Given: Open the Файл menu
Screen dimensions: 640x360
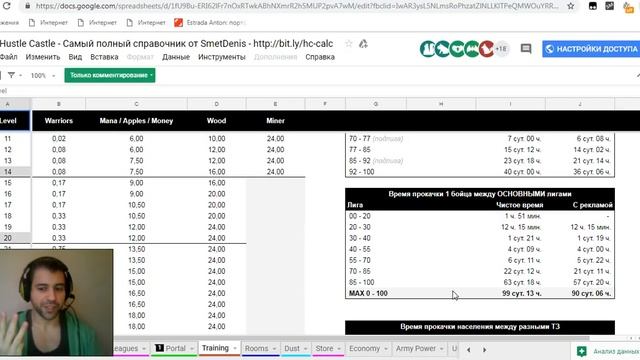Looking at the screenshot, I should coord(9,57).
